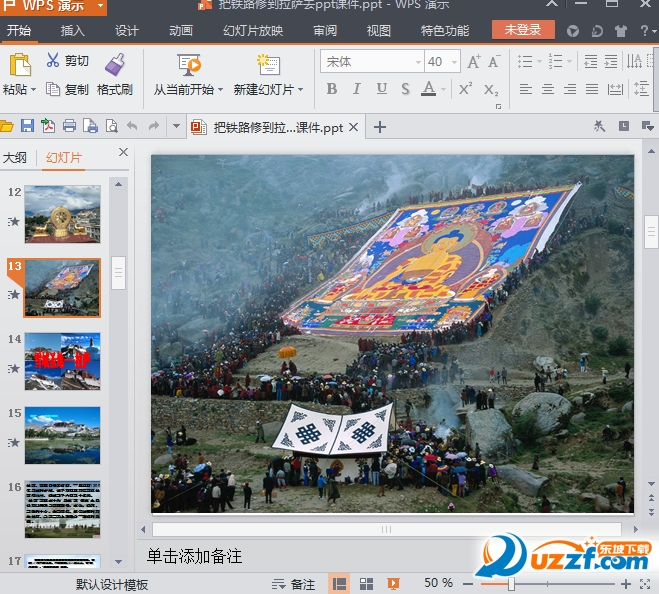Apply font color with the A swatch
This screenshot has width=659, height=594.
coord(428,89)
